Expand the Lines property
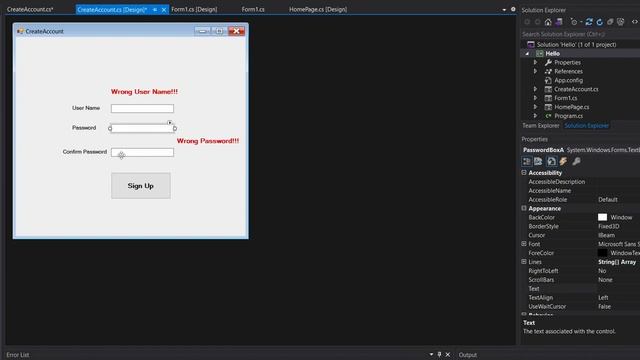 click(x=524, y=262)
